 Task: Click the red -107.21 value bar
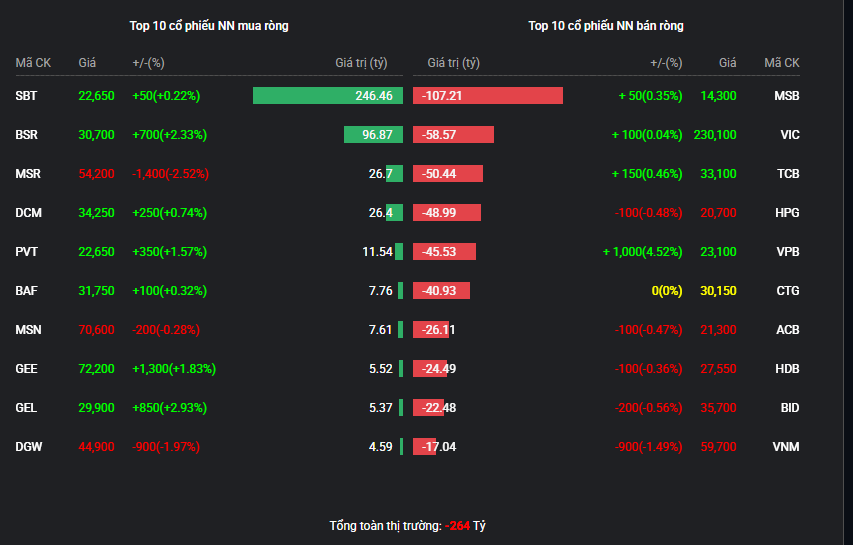(x=488, y=96)
